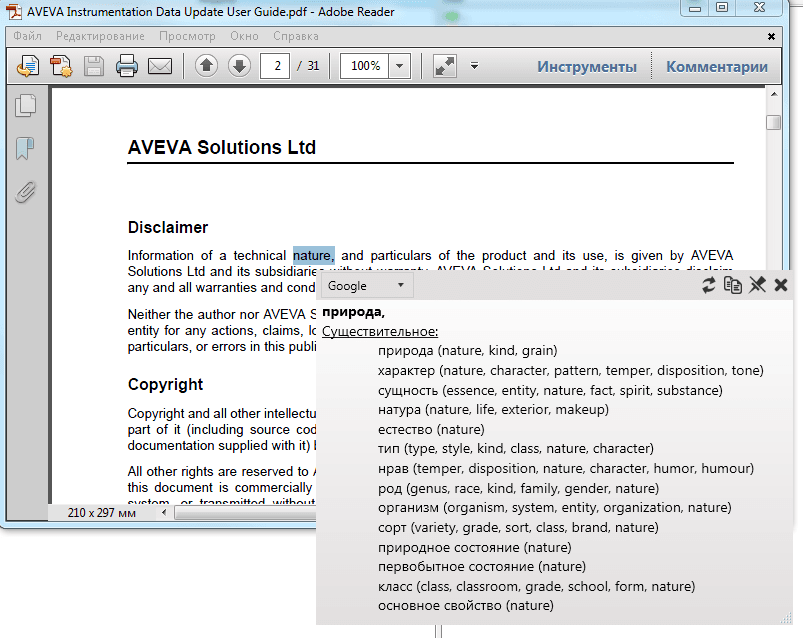Show page thumbnails panel icon
803x638 pixels.
[26, 105]
